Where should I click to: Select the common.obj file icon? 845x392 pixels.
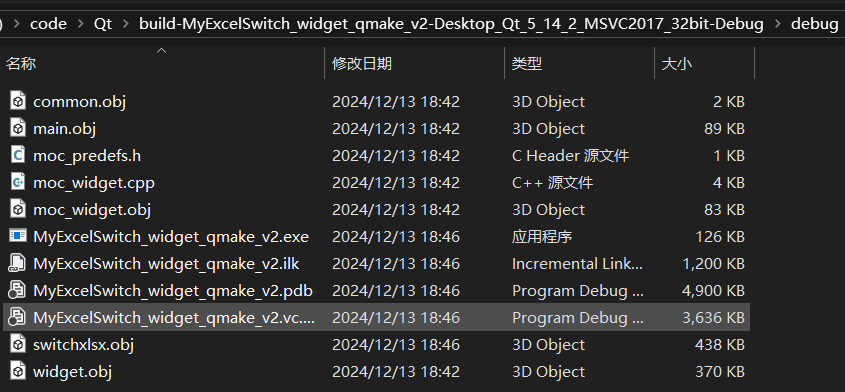click(18, 101)
